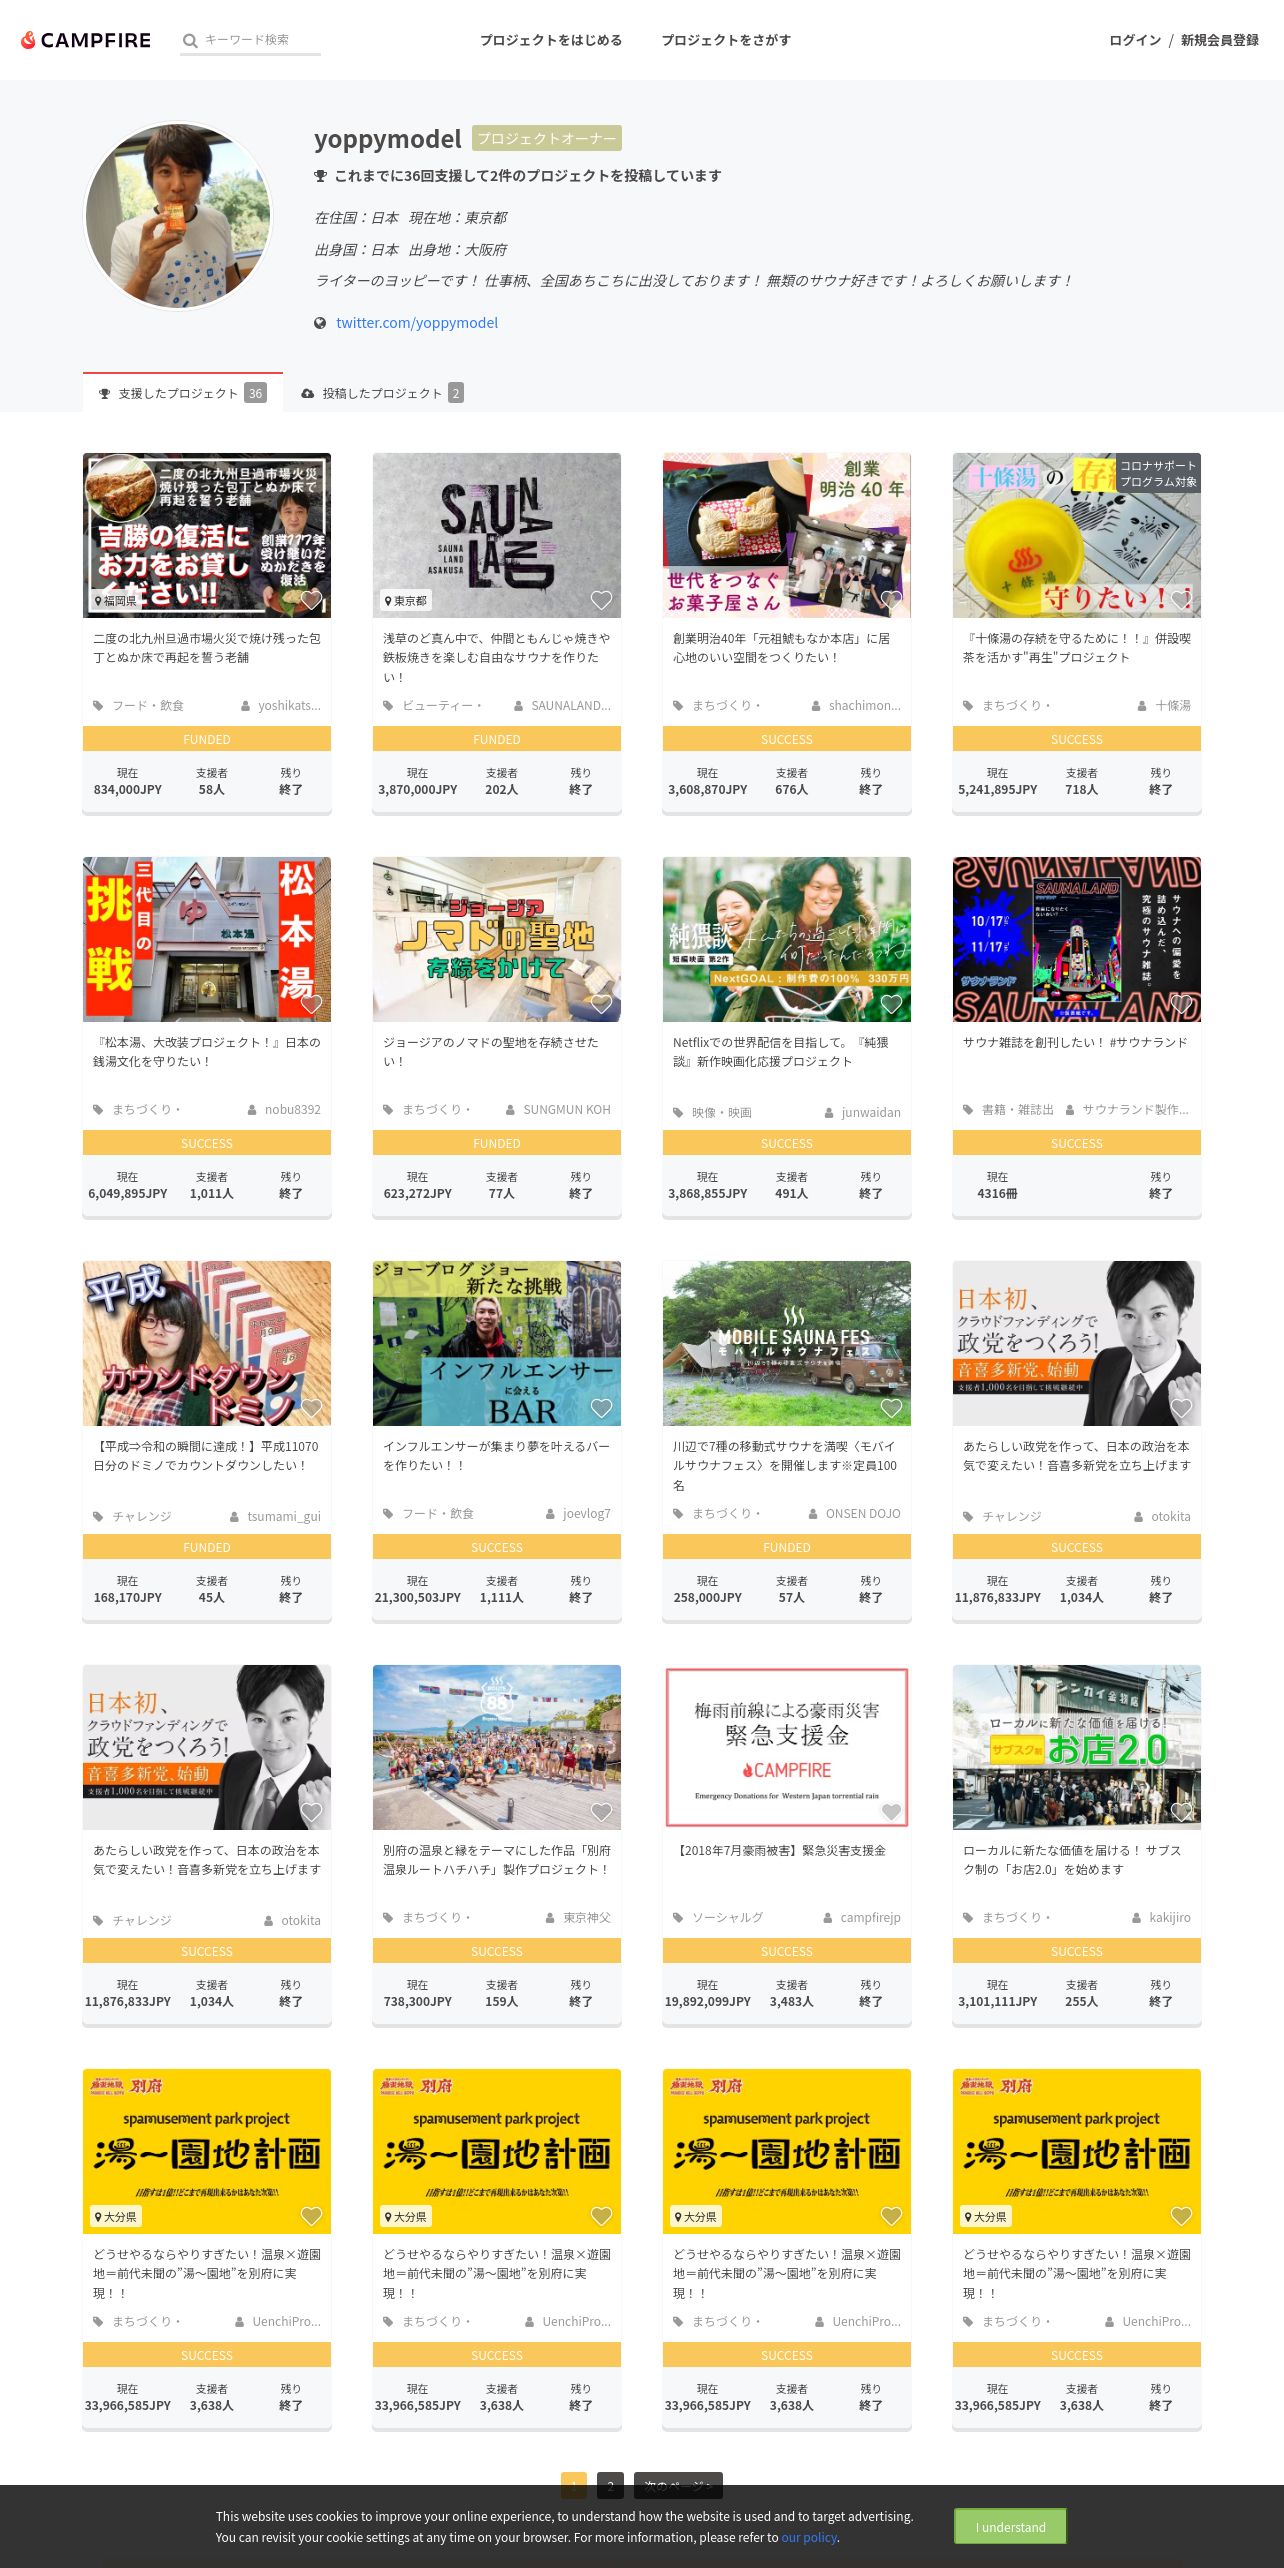
Task: Open お店2.0 project thumbnail
Action: 1077,1747
